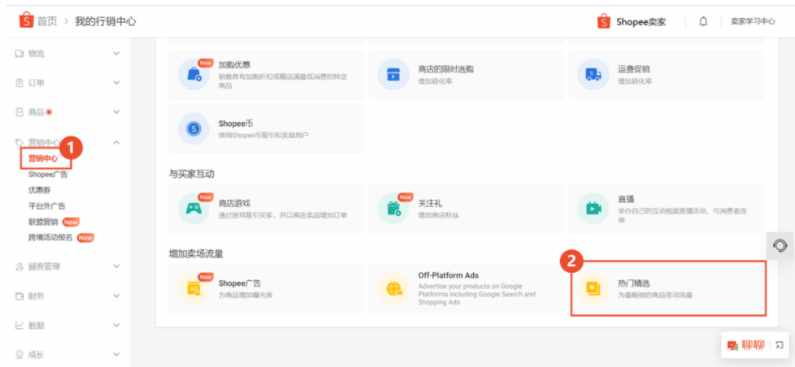The image size is (795, 367).
Task: Select 营销中心 submenu item in sidebar
Action: tap(43, 159)
